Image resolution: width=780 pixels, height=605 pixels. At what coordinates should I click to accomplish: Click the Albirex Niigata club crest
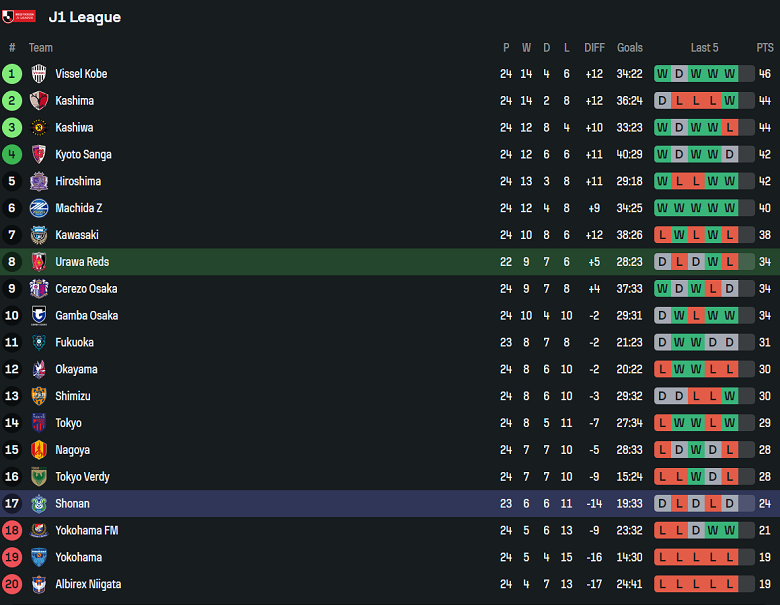click(x=39, y=584)
